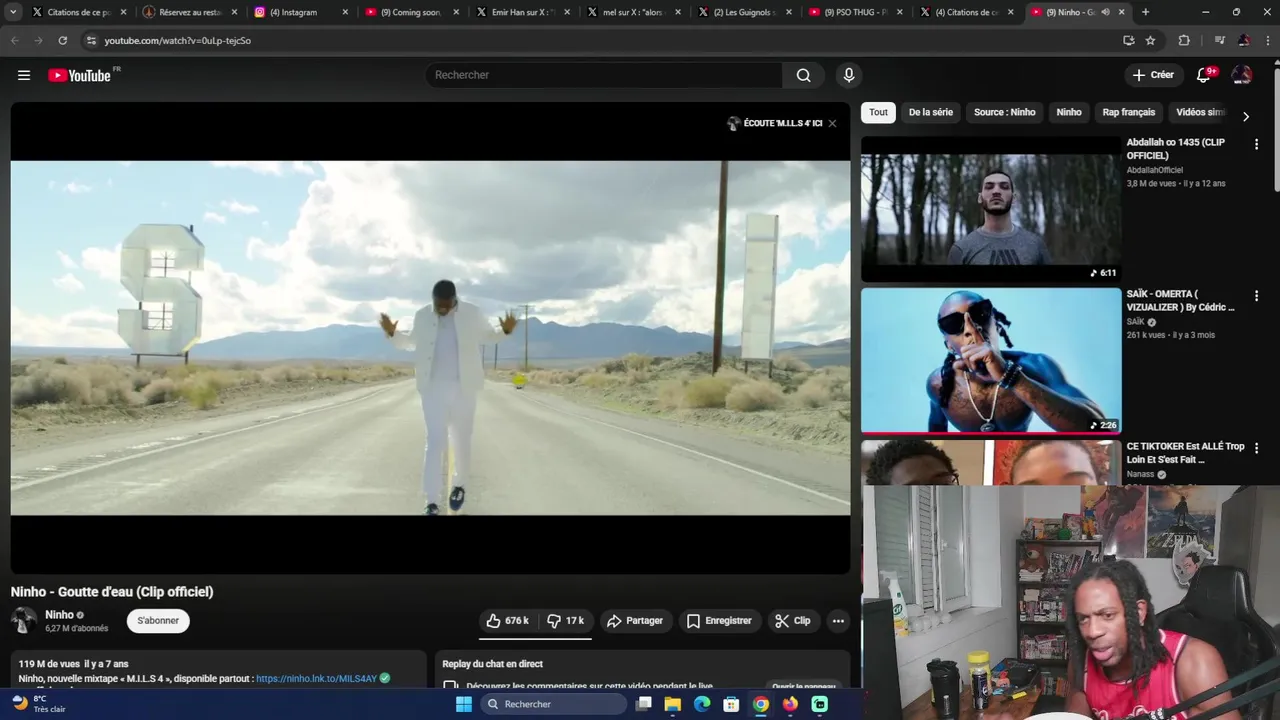The image size is (1280, 720).
Task: Save video with Enregistrer
Action: [719, 621]
